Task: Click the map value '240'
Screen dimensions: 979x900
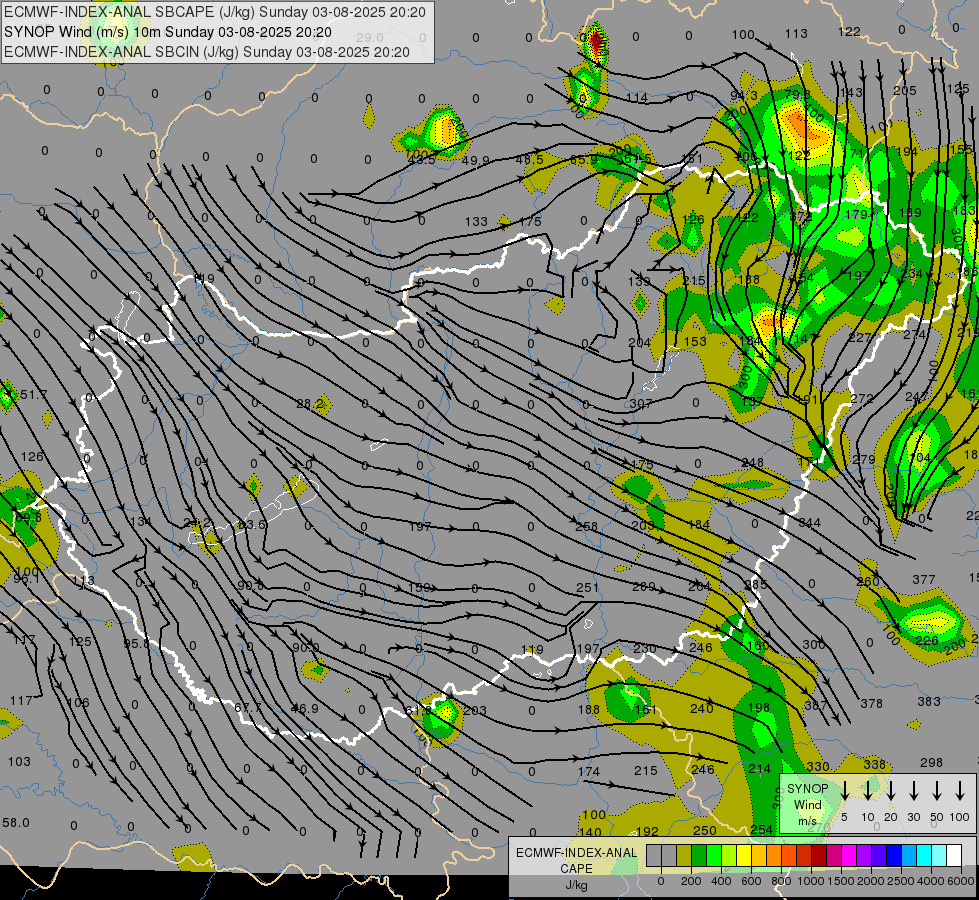Action: tap(702, 708)
